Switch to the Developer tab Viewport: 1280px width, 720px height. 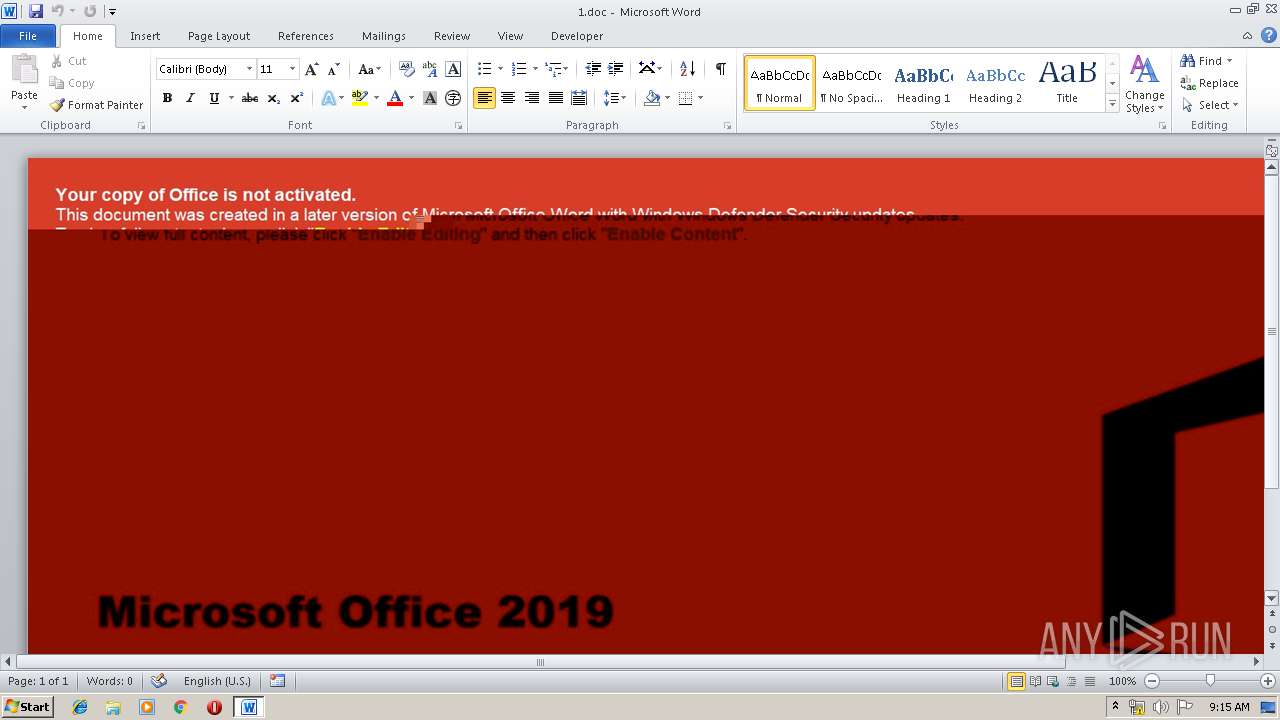click(x=577, y=36)
